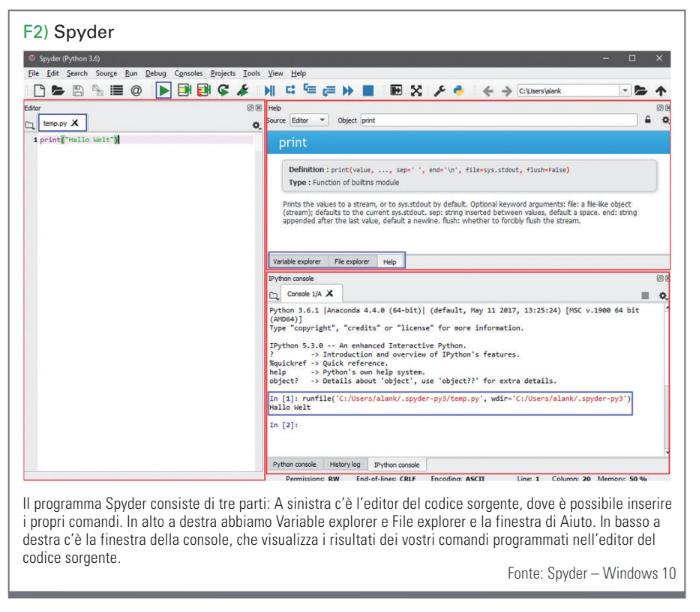
Task: Switch to the Help tab at pane bottom
Action: coord(390,262)
